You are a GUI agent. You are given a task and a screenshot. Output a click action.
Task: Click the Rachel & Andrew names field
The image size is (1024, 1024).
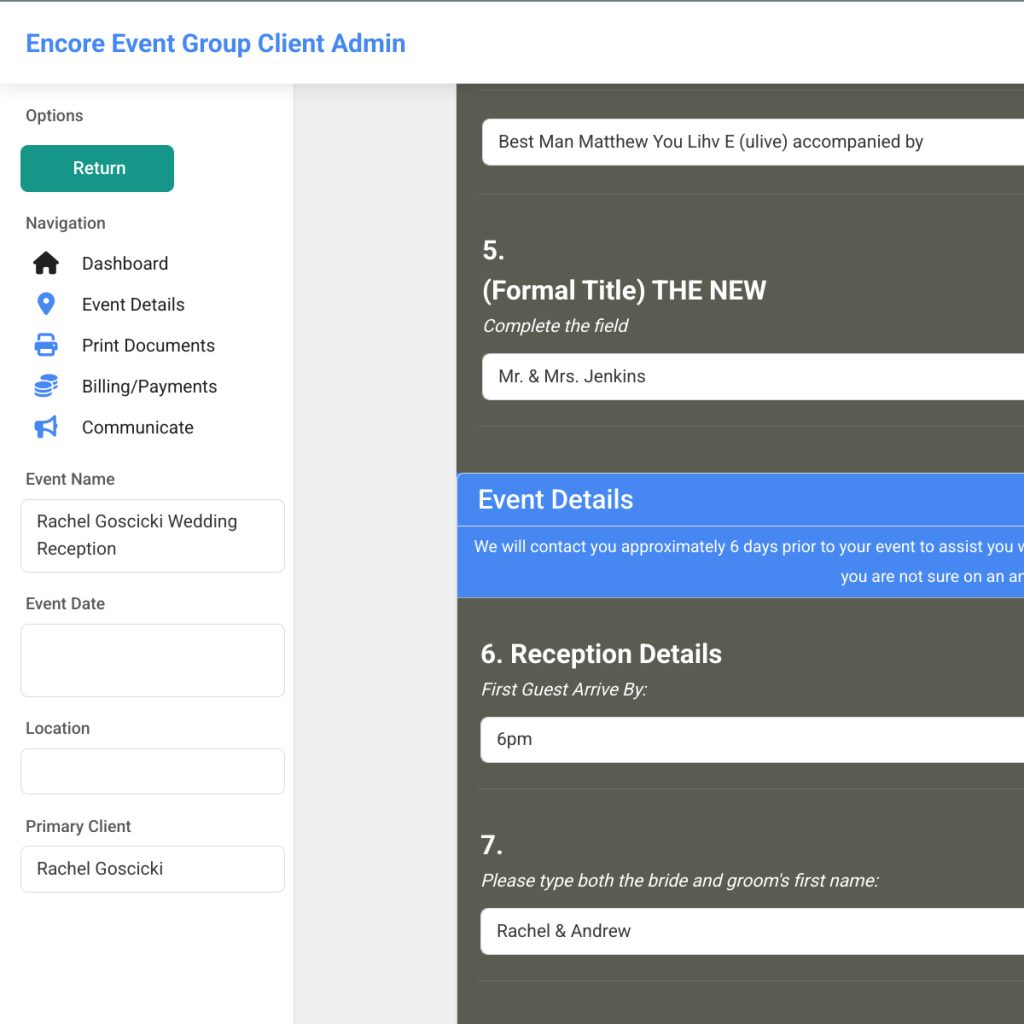tap(752, 931)
